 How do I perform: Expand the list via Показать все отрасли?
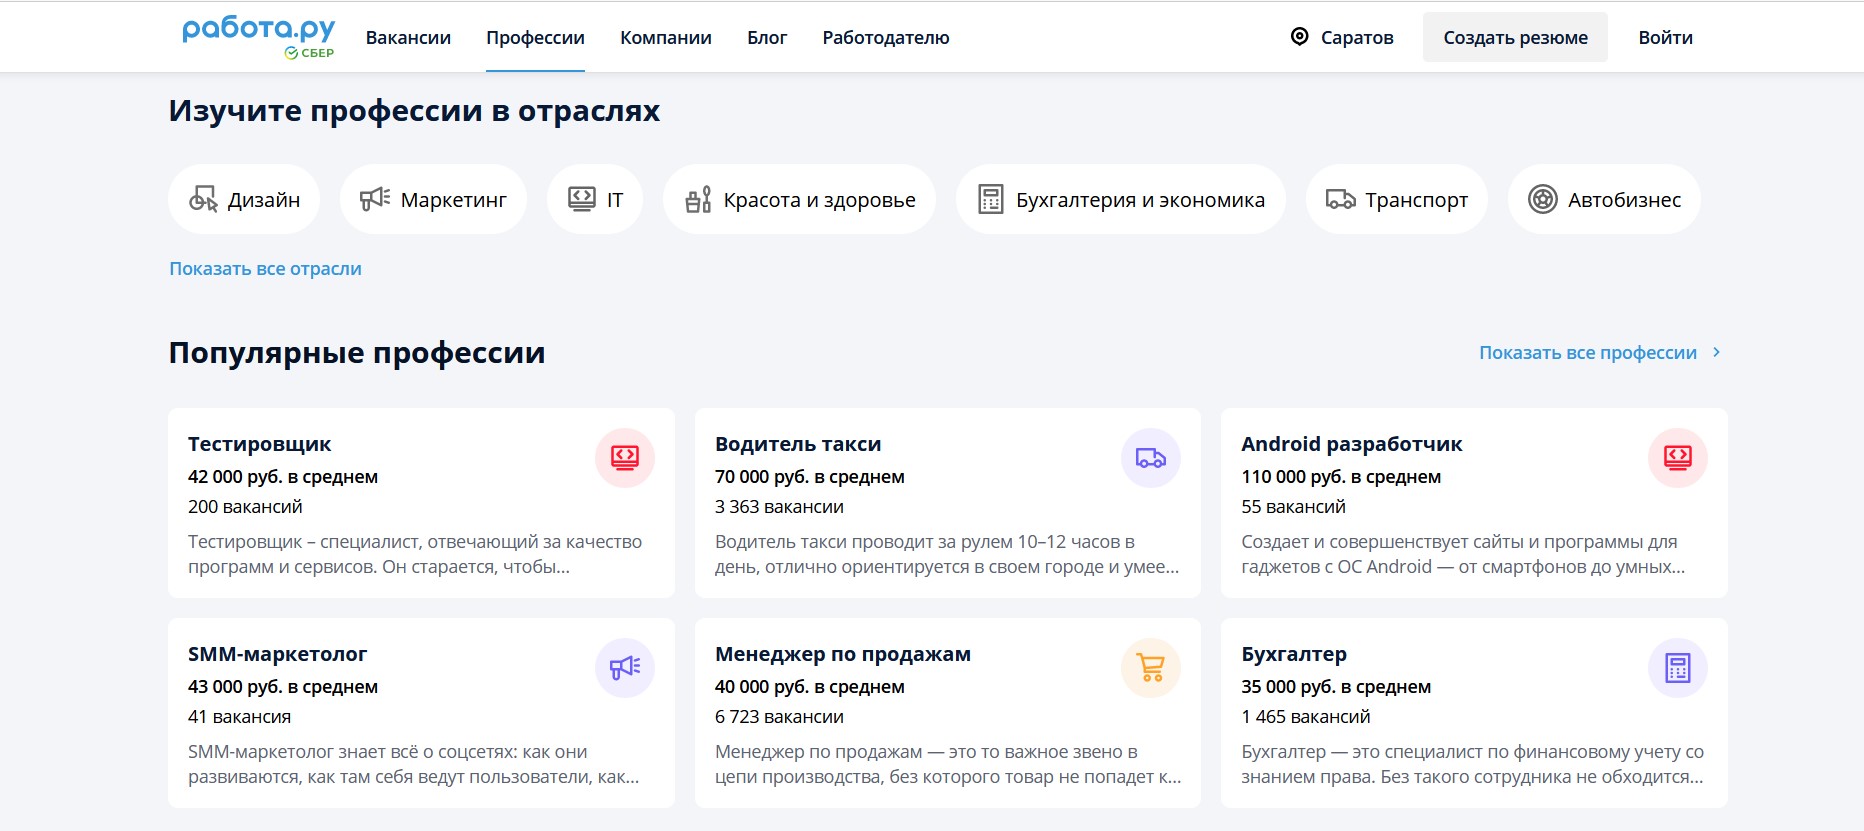coord(265,269)
